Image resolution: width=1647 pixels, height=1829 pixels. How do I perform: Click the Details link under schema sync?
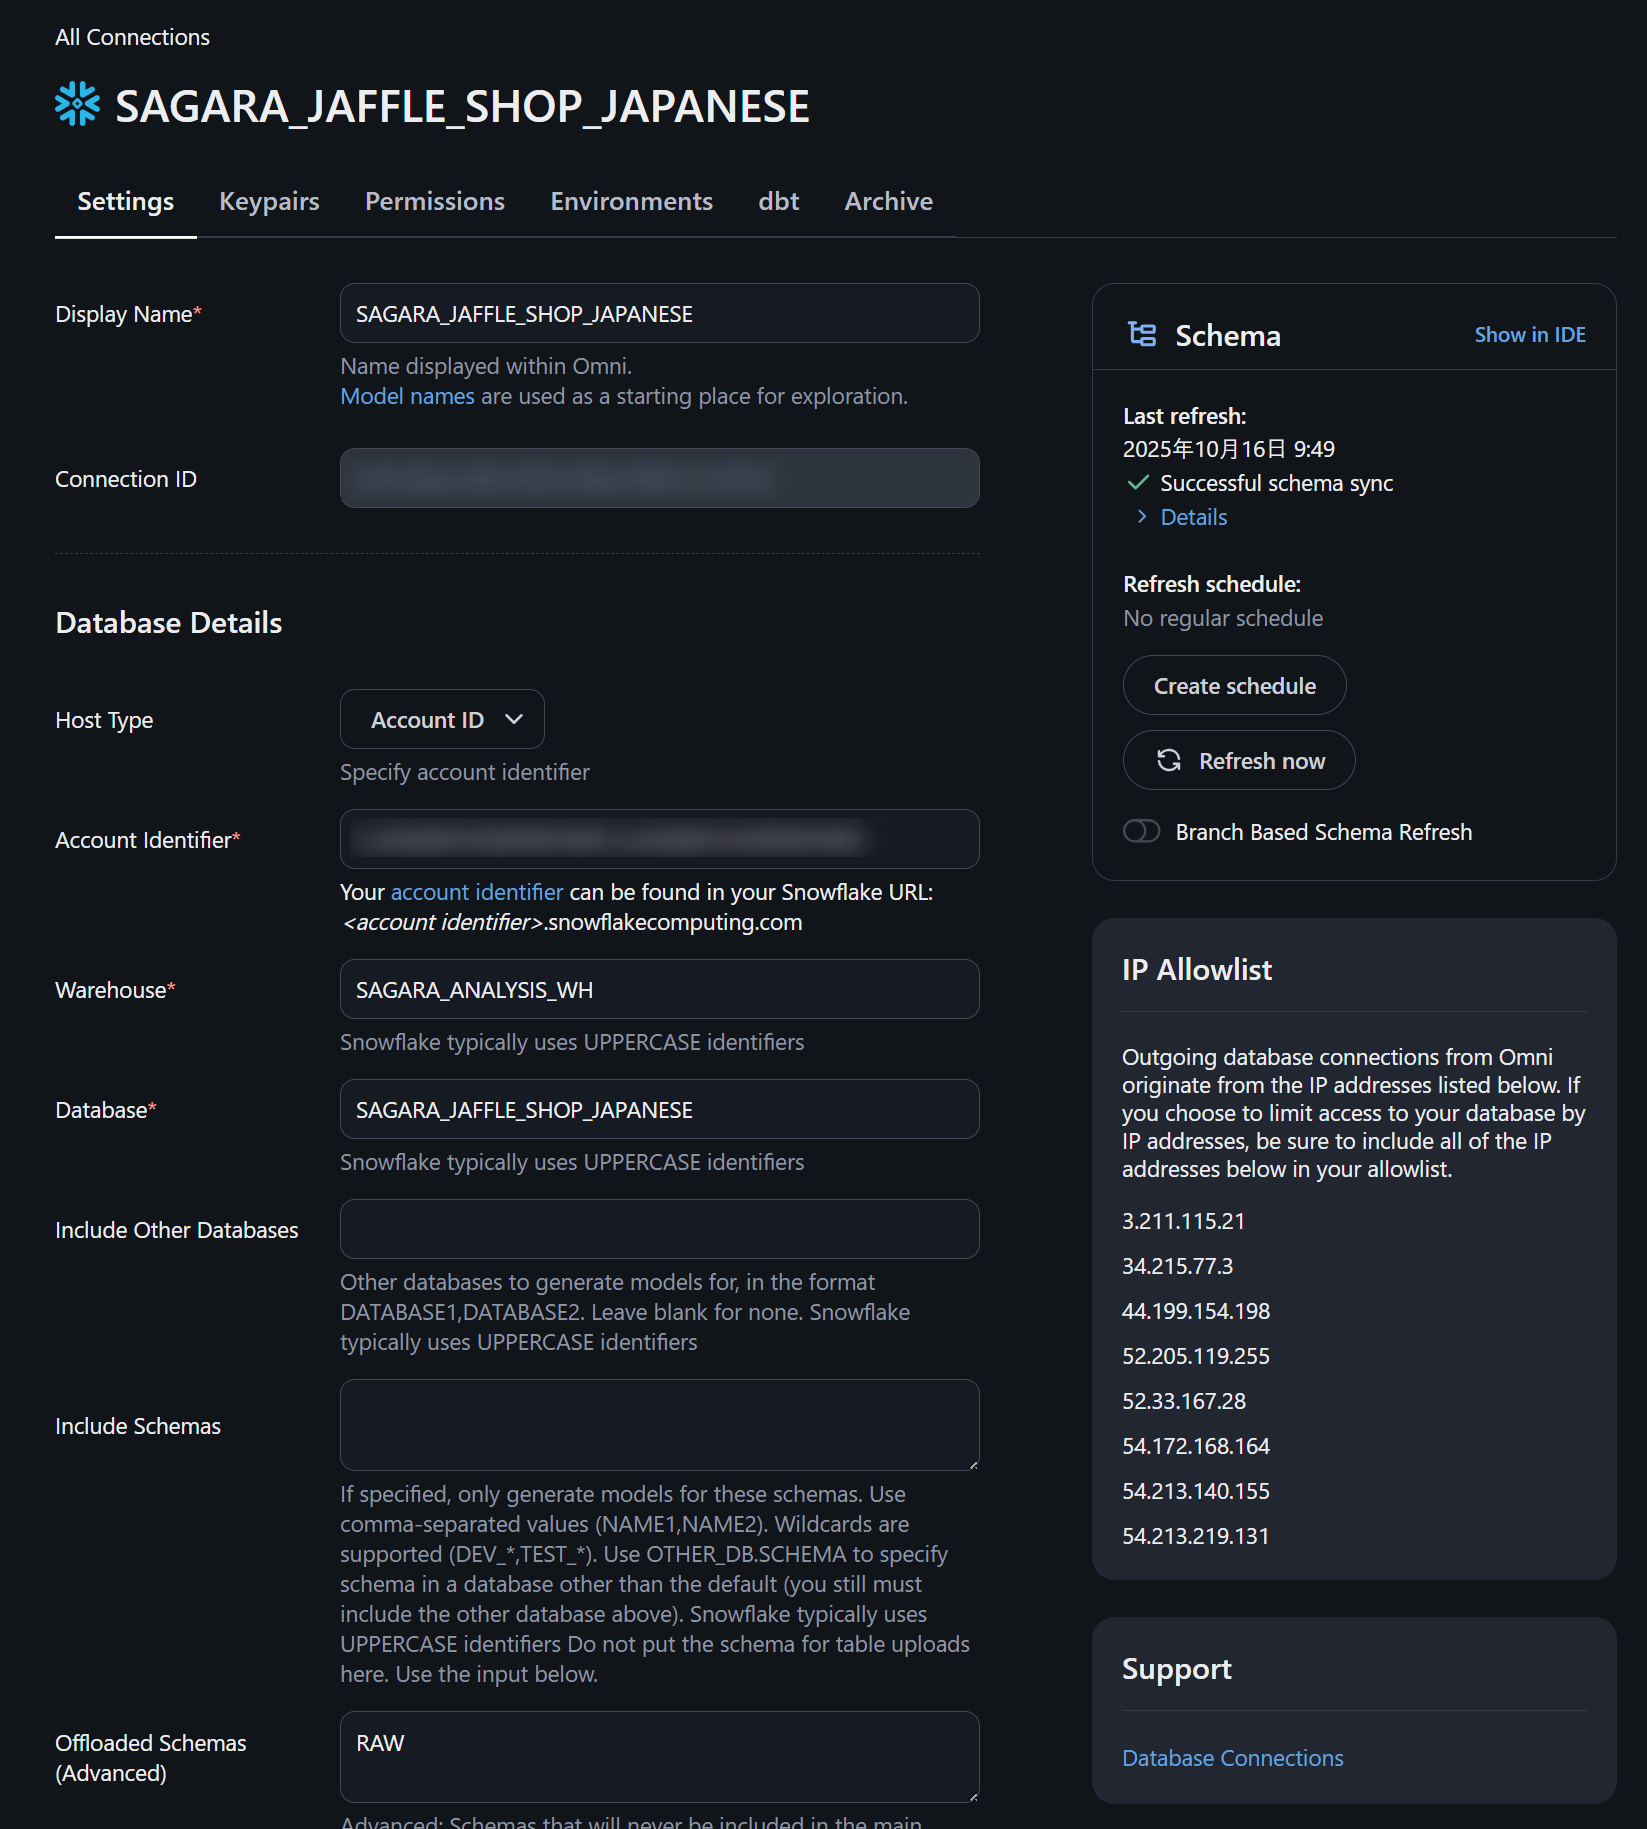coord(1194,517)
